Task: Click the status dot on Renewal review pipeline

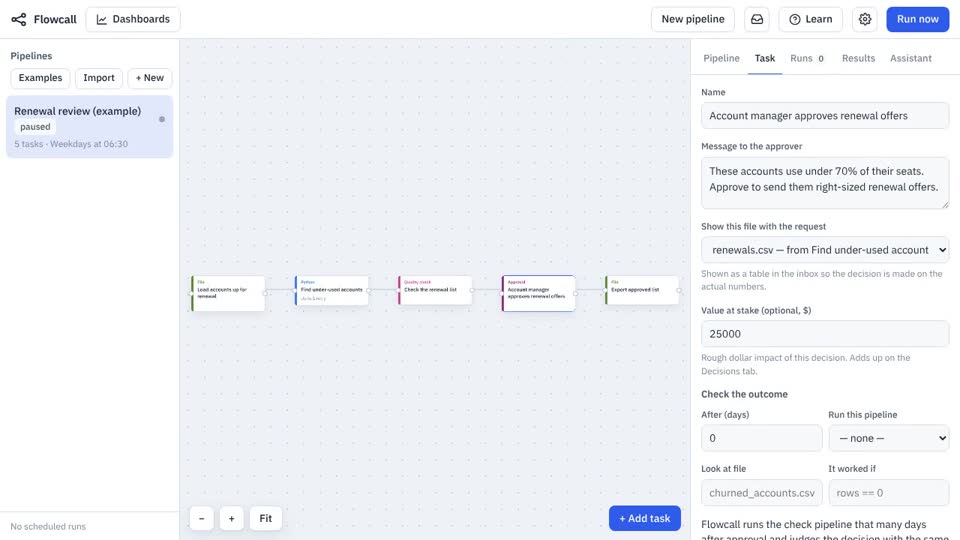Action: click(162, 119)
